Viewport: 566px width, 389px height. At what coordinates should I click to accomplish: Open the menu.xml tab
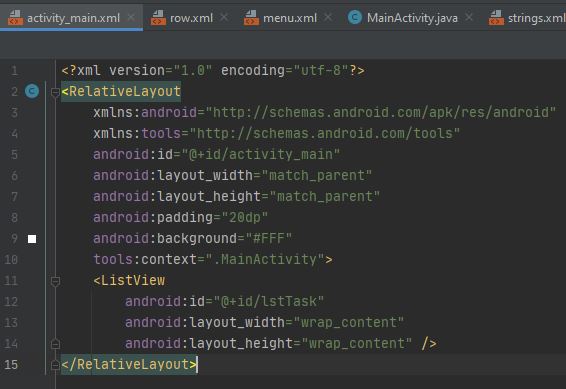click(290, 18)
